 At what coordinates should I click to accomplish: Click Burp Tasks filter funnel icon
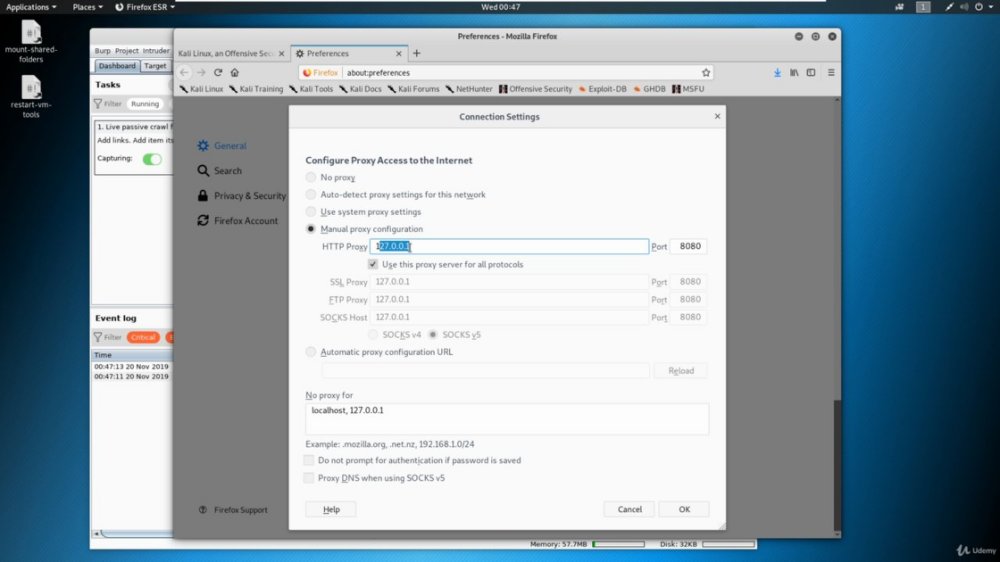pos(98,103)
